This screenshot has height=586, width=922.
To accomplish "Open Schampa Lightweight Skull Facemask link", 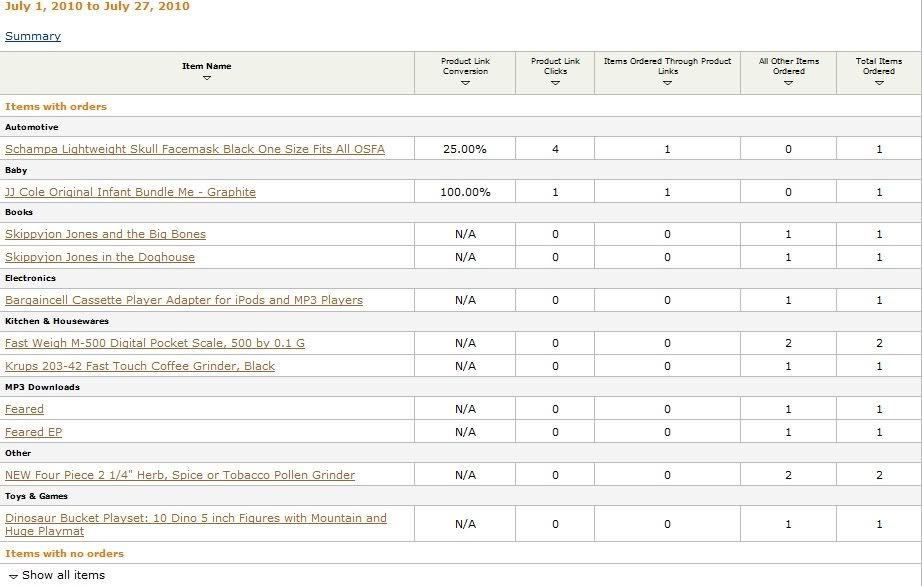I will point(195,149).
